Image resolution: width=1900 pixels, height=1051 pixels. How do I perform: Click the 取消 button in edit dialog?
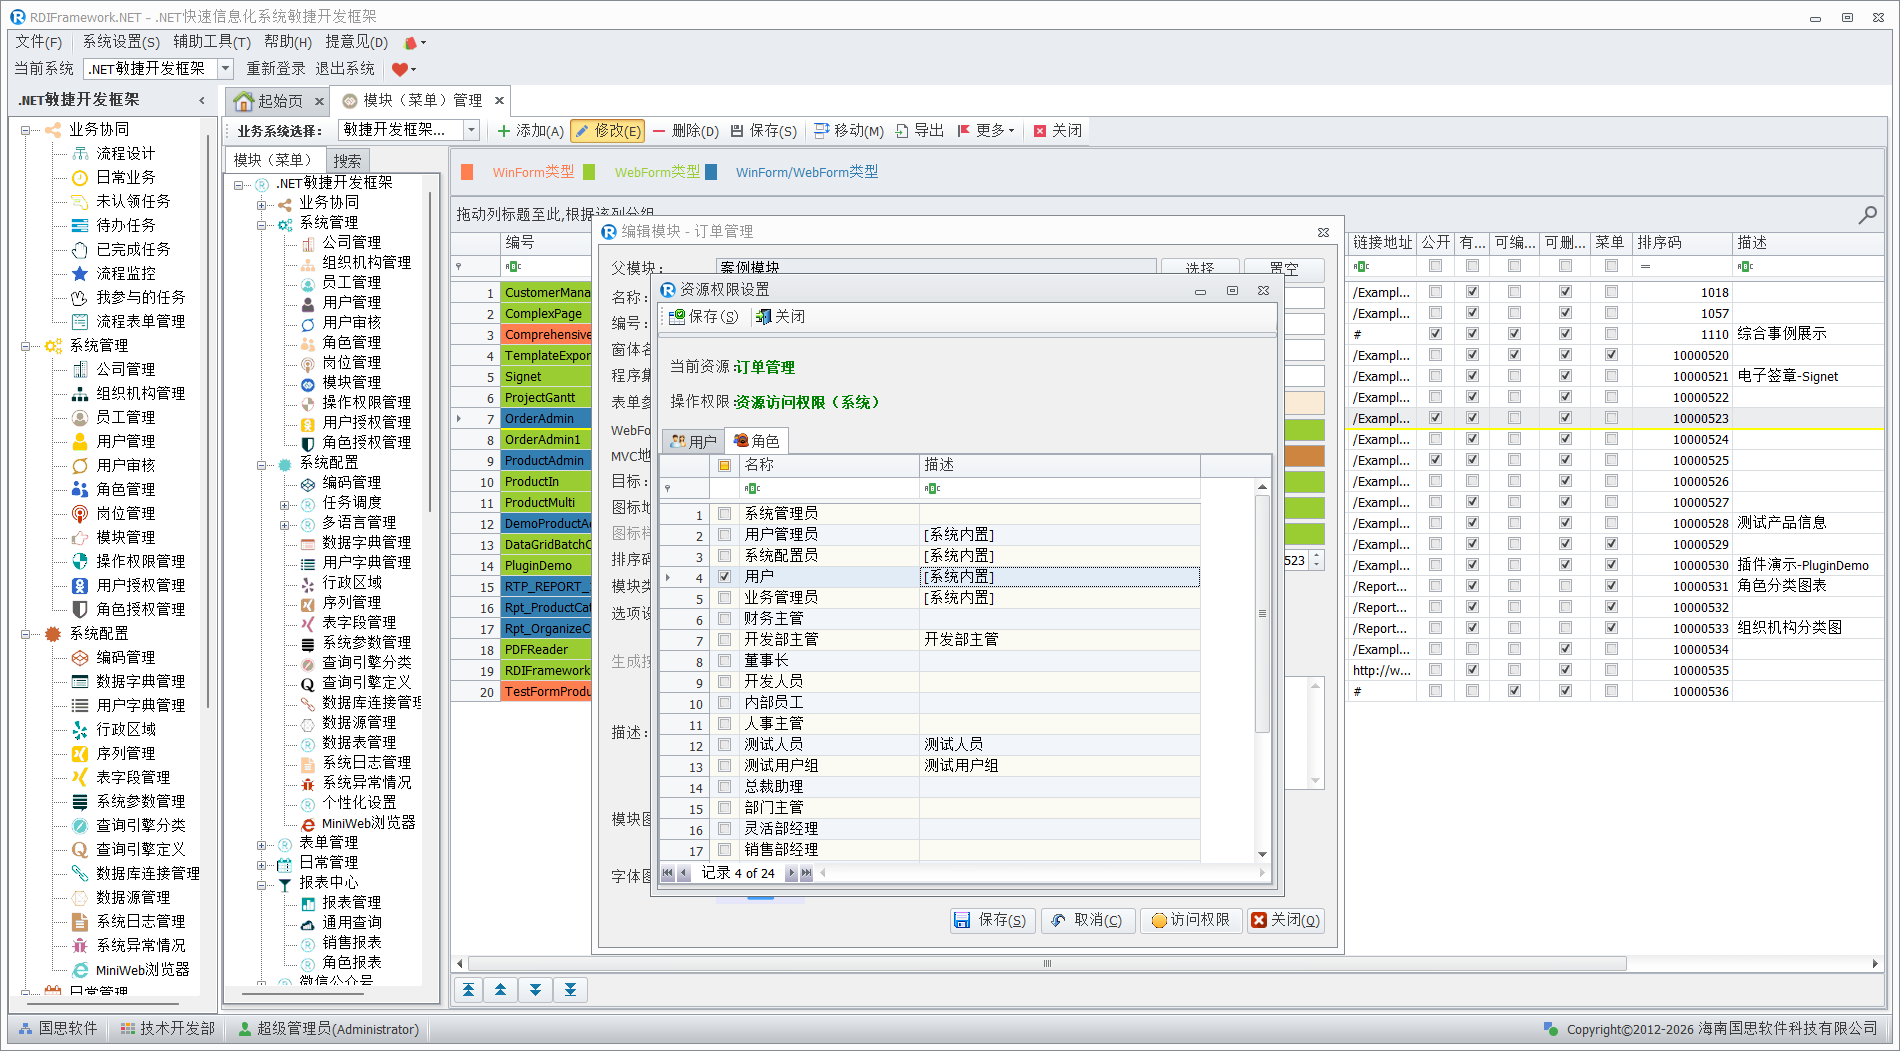click(1087, 920)
